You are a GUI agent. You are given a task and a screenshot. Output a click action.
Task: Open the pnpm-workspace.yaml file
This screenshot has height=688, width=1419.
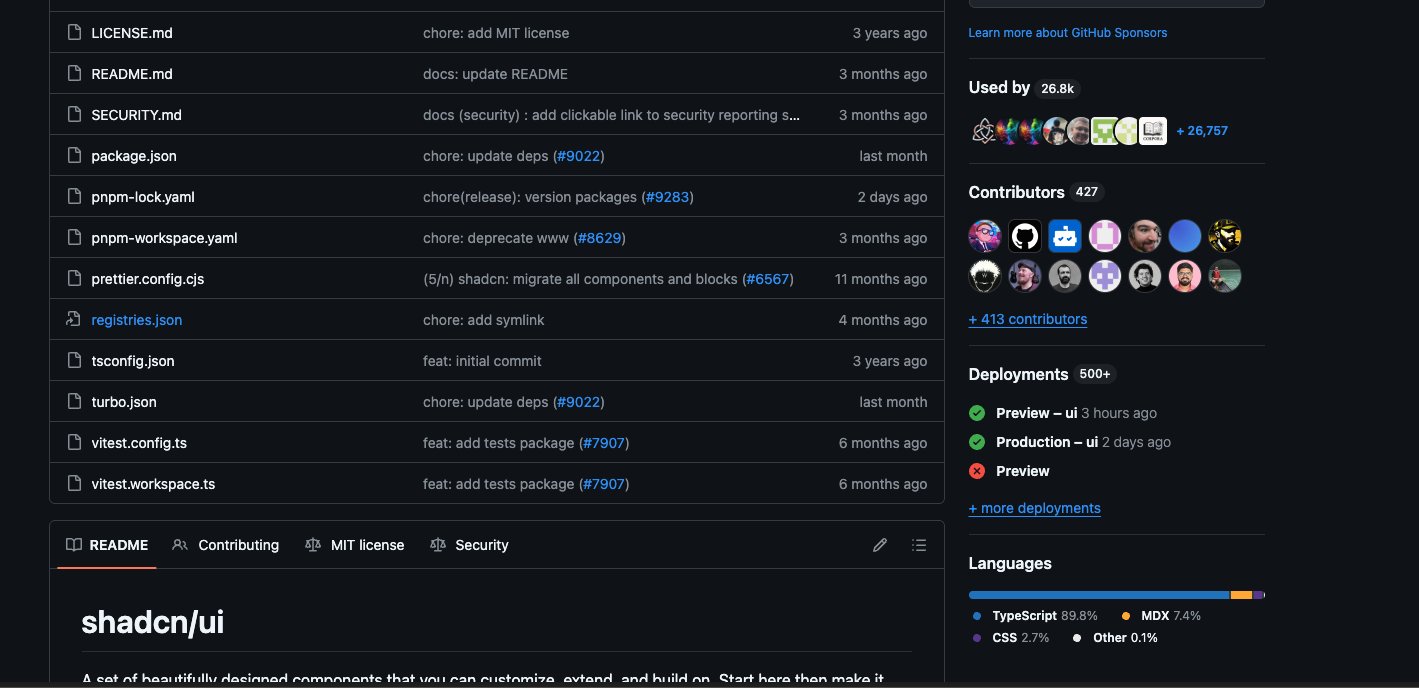click(164, 238)
